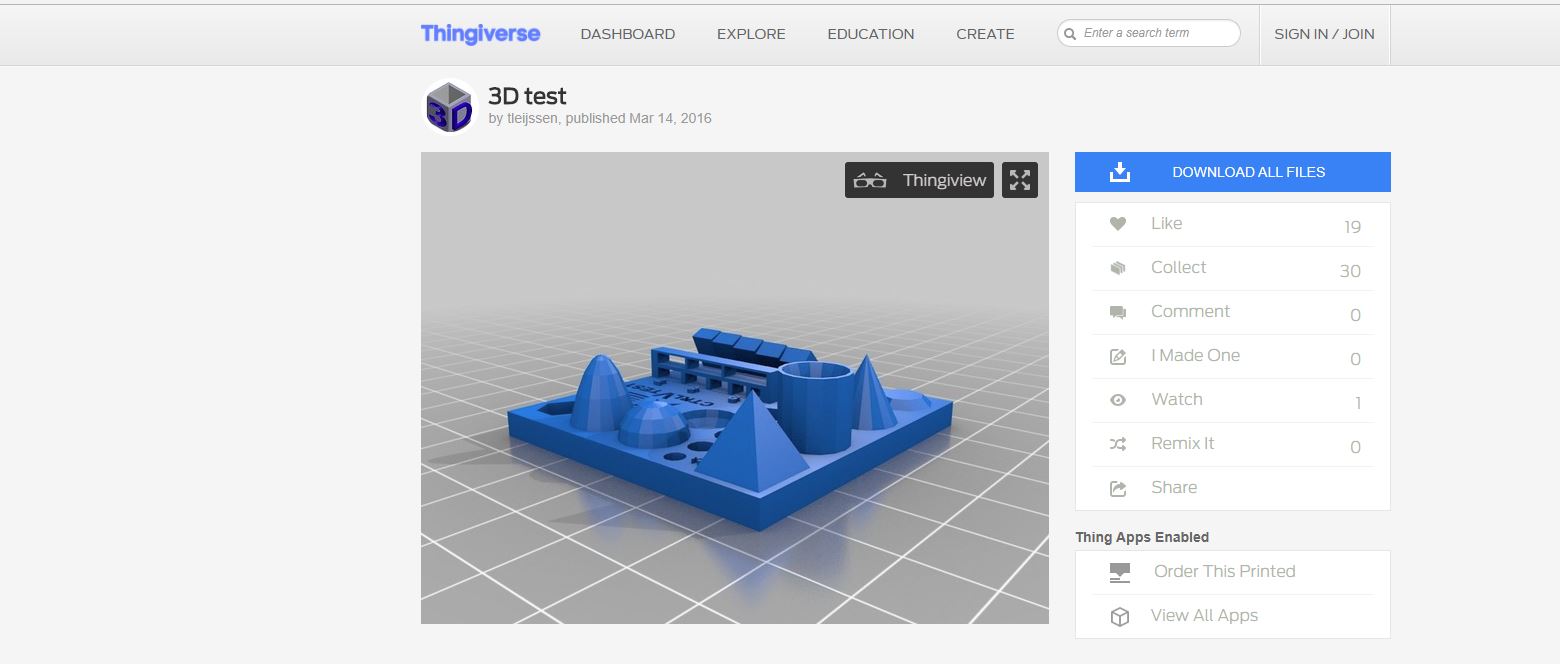
Task: Collect this thing
Action: (1233, 268)
